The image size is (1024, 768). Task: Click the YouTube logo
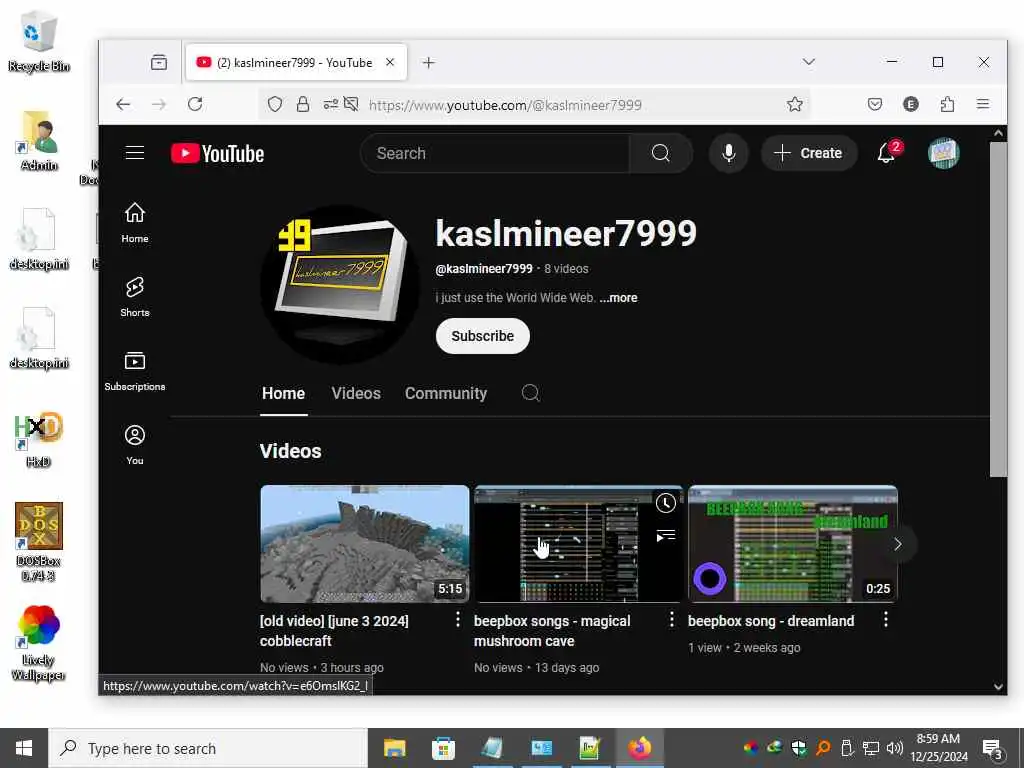click(217, 153)
